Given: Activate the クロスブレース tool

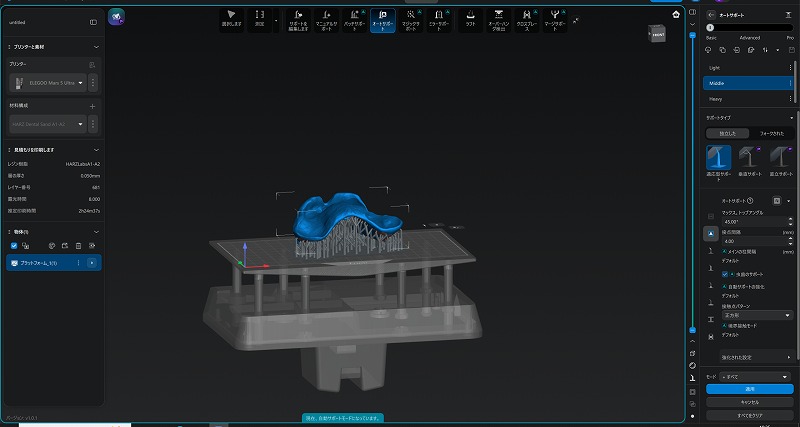Looking at the screenshot, I should tap(528, 20).
